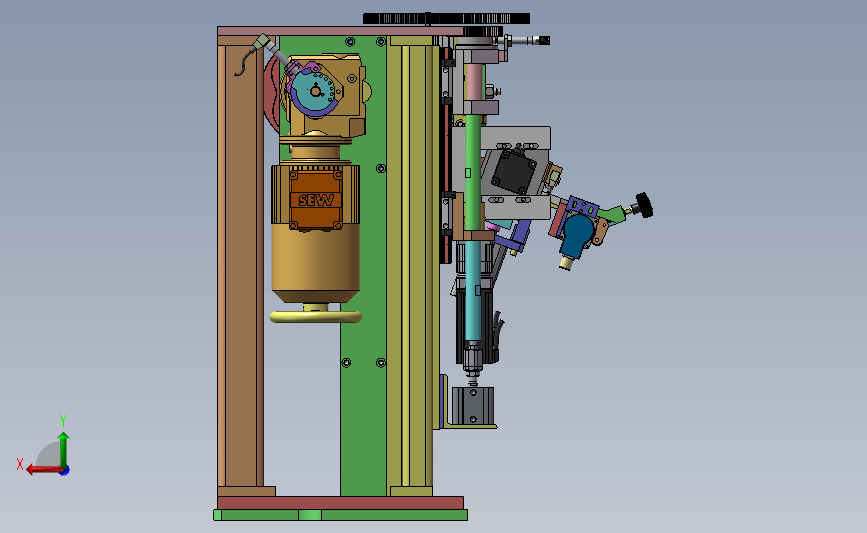Select the top brown-pink horizontal plate
The height and width of the screenshot is (533, 867).
pyautogui.click(x=340, y=31)
